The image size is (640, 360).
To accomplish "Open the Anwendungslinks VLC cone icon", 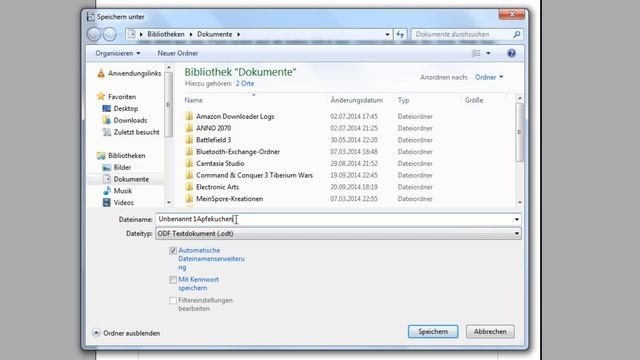I will (x=101, y=73).
